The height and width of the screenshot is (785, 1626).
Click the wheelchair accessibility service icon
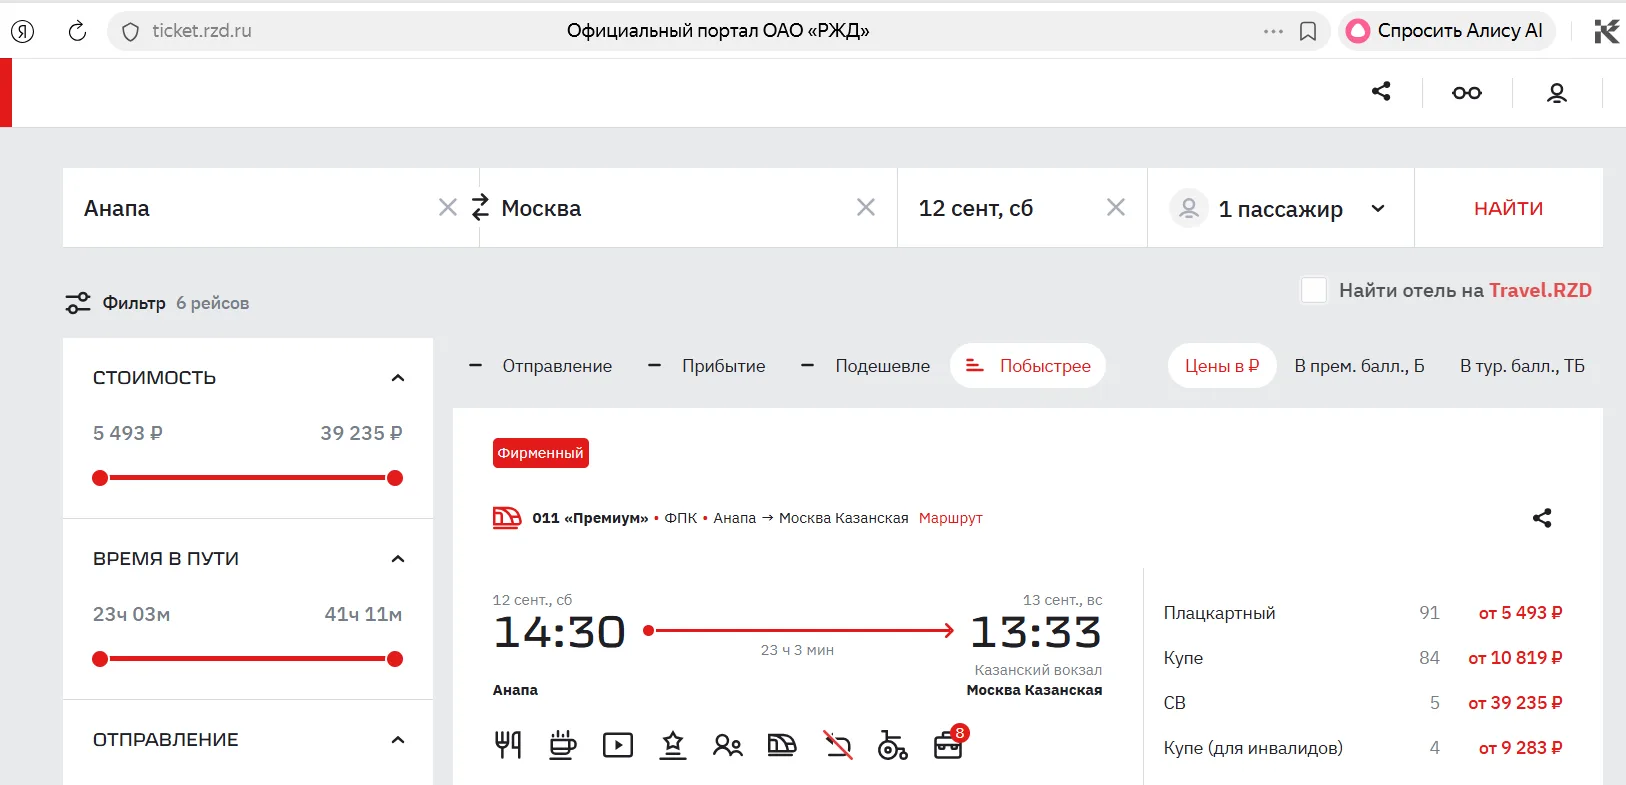[x=892, y=745]
